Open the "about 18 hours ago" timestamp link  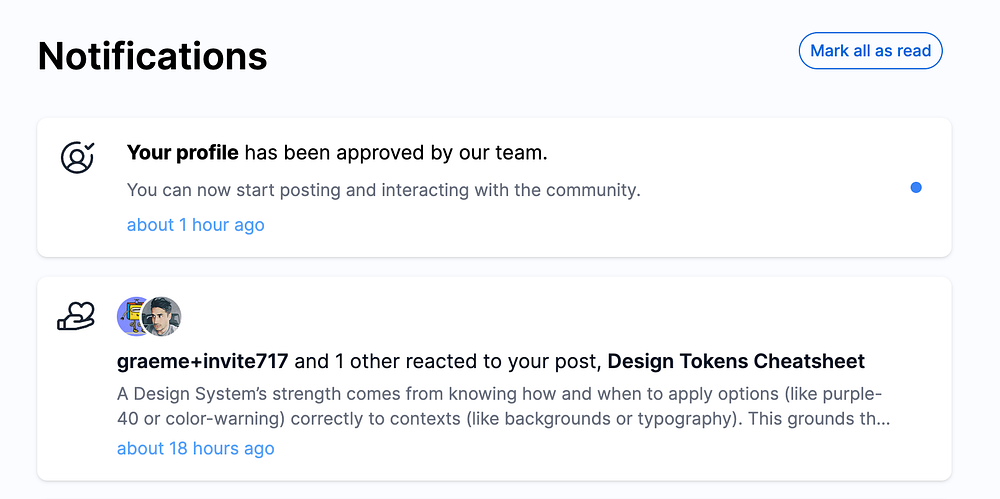195,448
